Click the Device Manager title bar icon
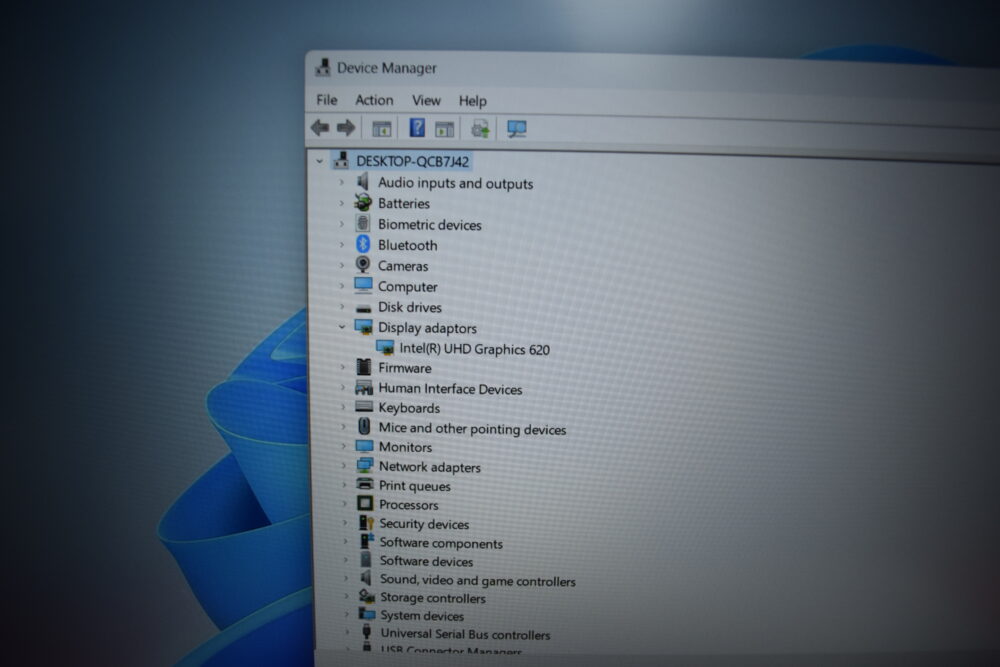Image resolution: width=1000 pixels, height=667 pixels. [323, 68]
